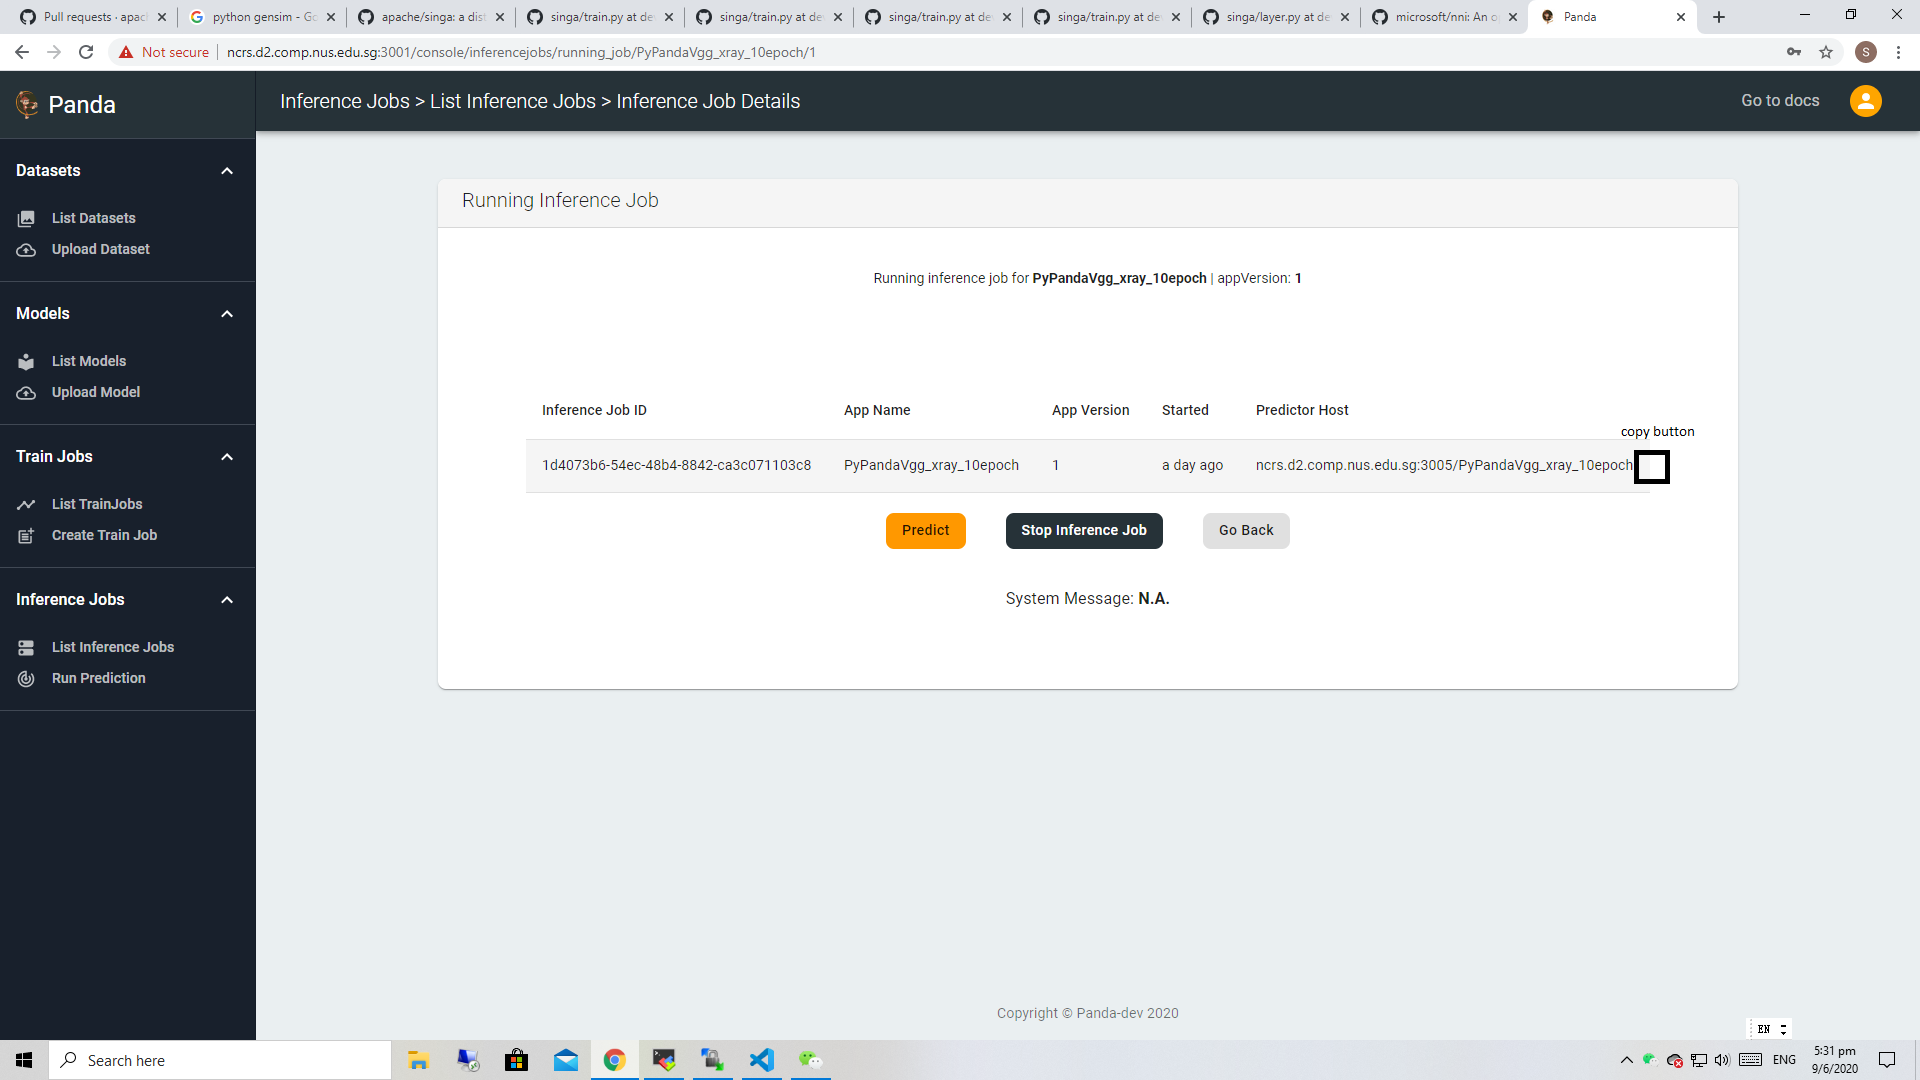The width and height of the screenshot is (1920, 1080).
Task: Select the List Datasets icon in sidebar
Action: [x=25, y=217]
